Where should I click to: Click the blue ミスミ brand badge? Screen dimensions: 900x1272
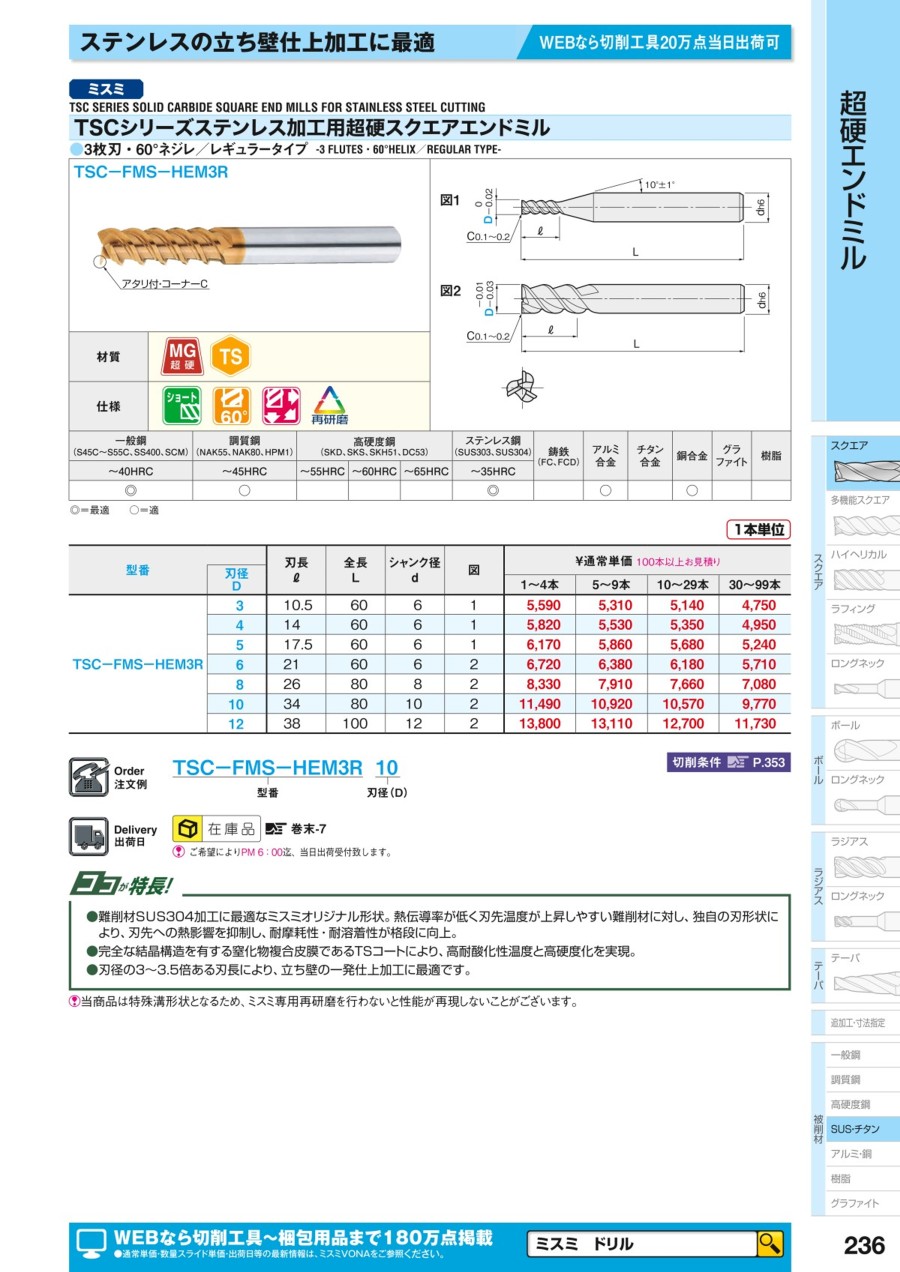tap(106, 89)
